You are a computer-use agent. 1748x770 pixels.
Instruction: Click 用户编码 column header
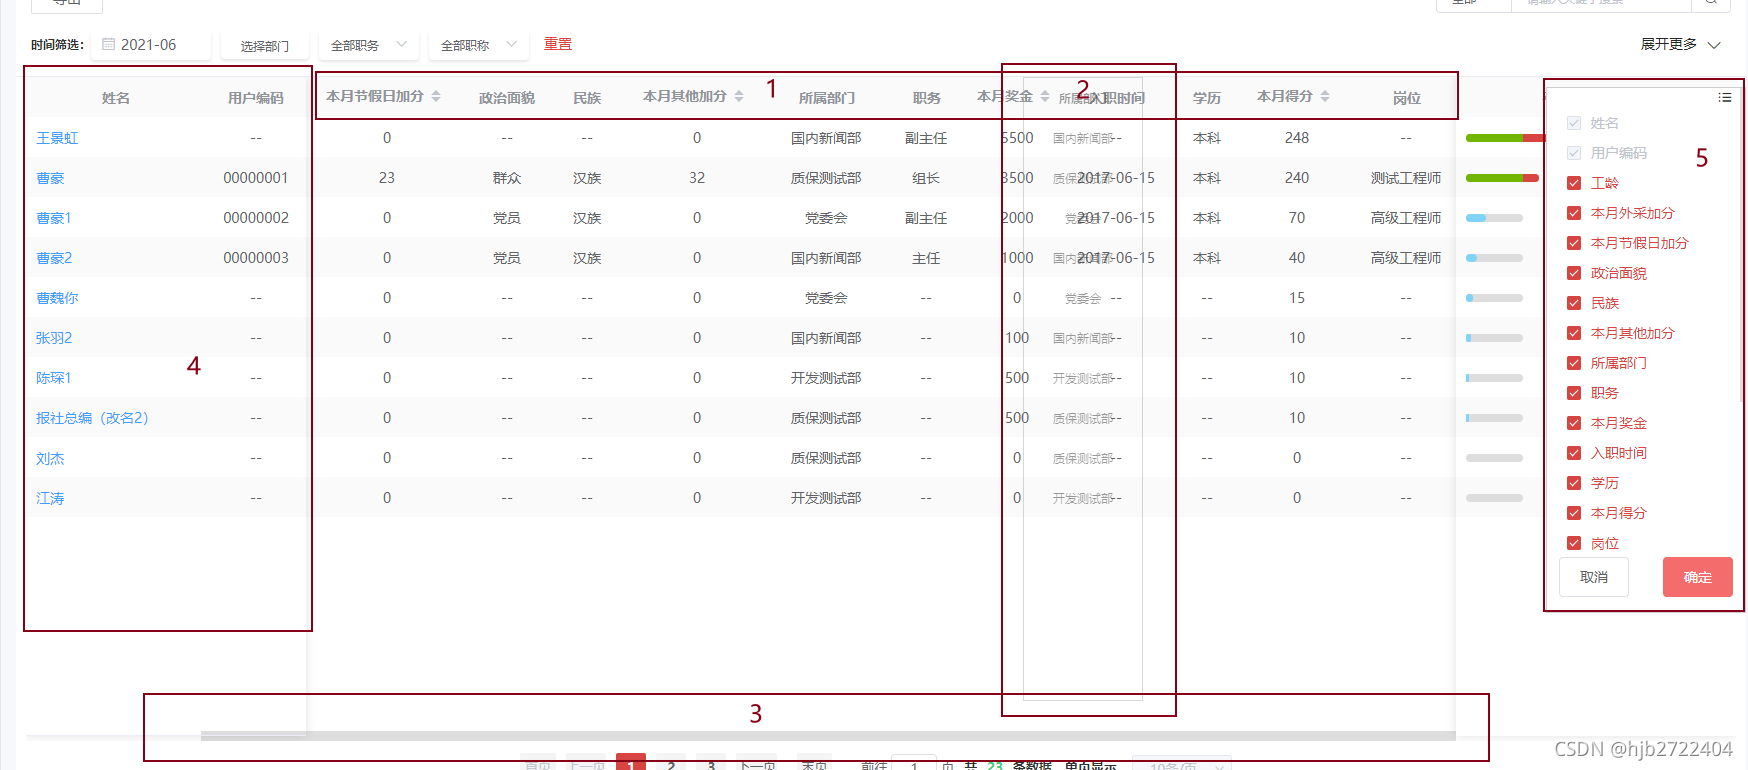pos(256,98)
